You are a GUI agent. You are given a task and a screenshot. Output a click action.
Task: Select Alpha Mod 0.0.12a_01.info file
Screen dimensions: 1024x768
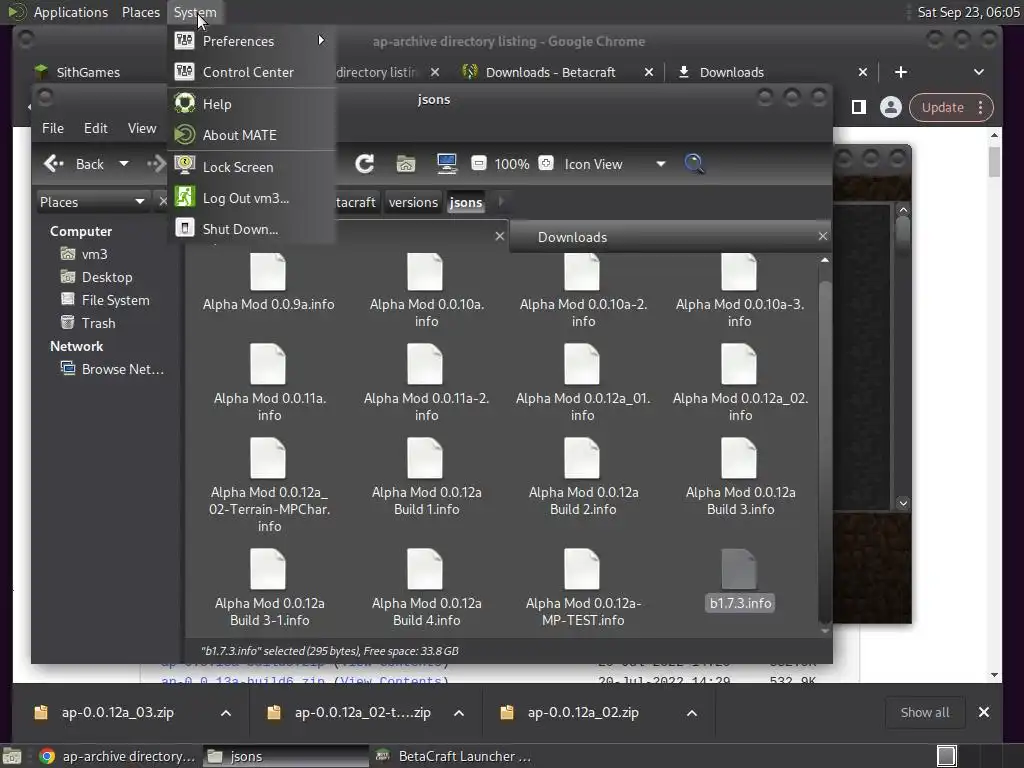583,383
